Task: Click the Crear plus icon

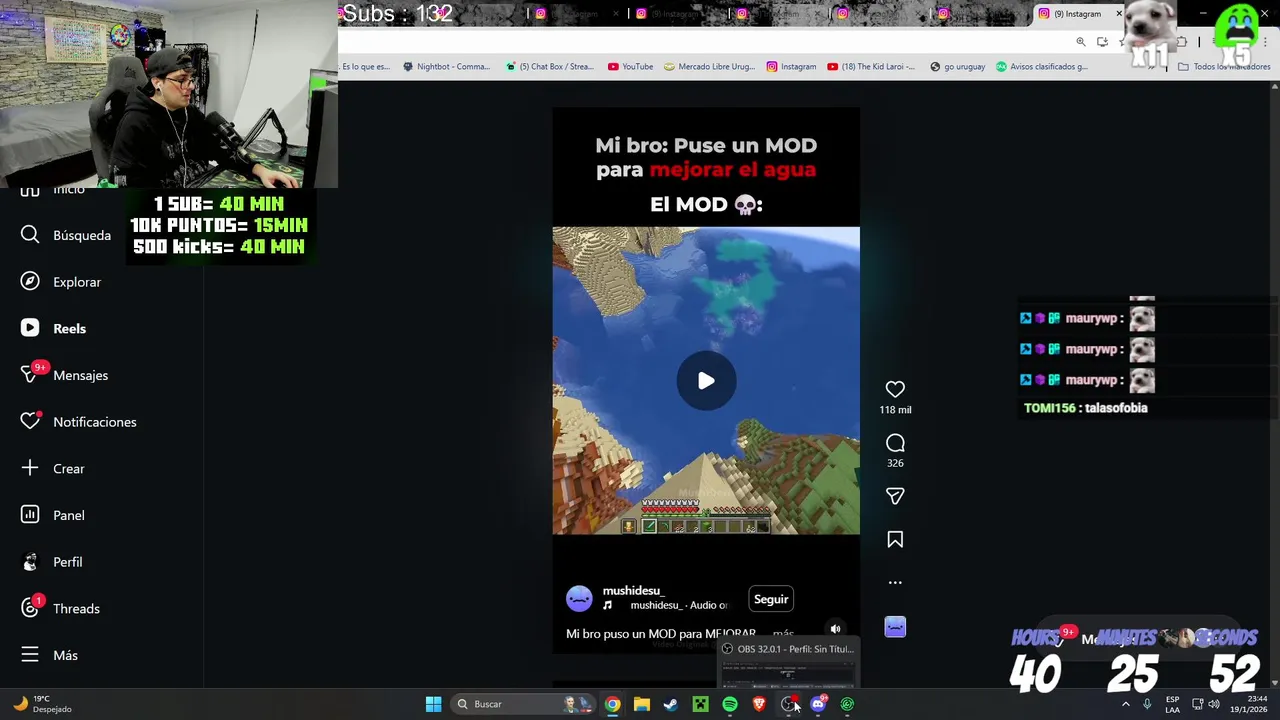Action: click(30, 468)
